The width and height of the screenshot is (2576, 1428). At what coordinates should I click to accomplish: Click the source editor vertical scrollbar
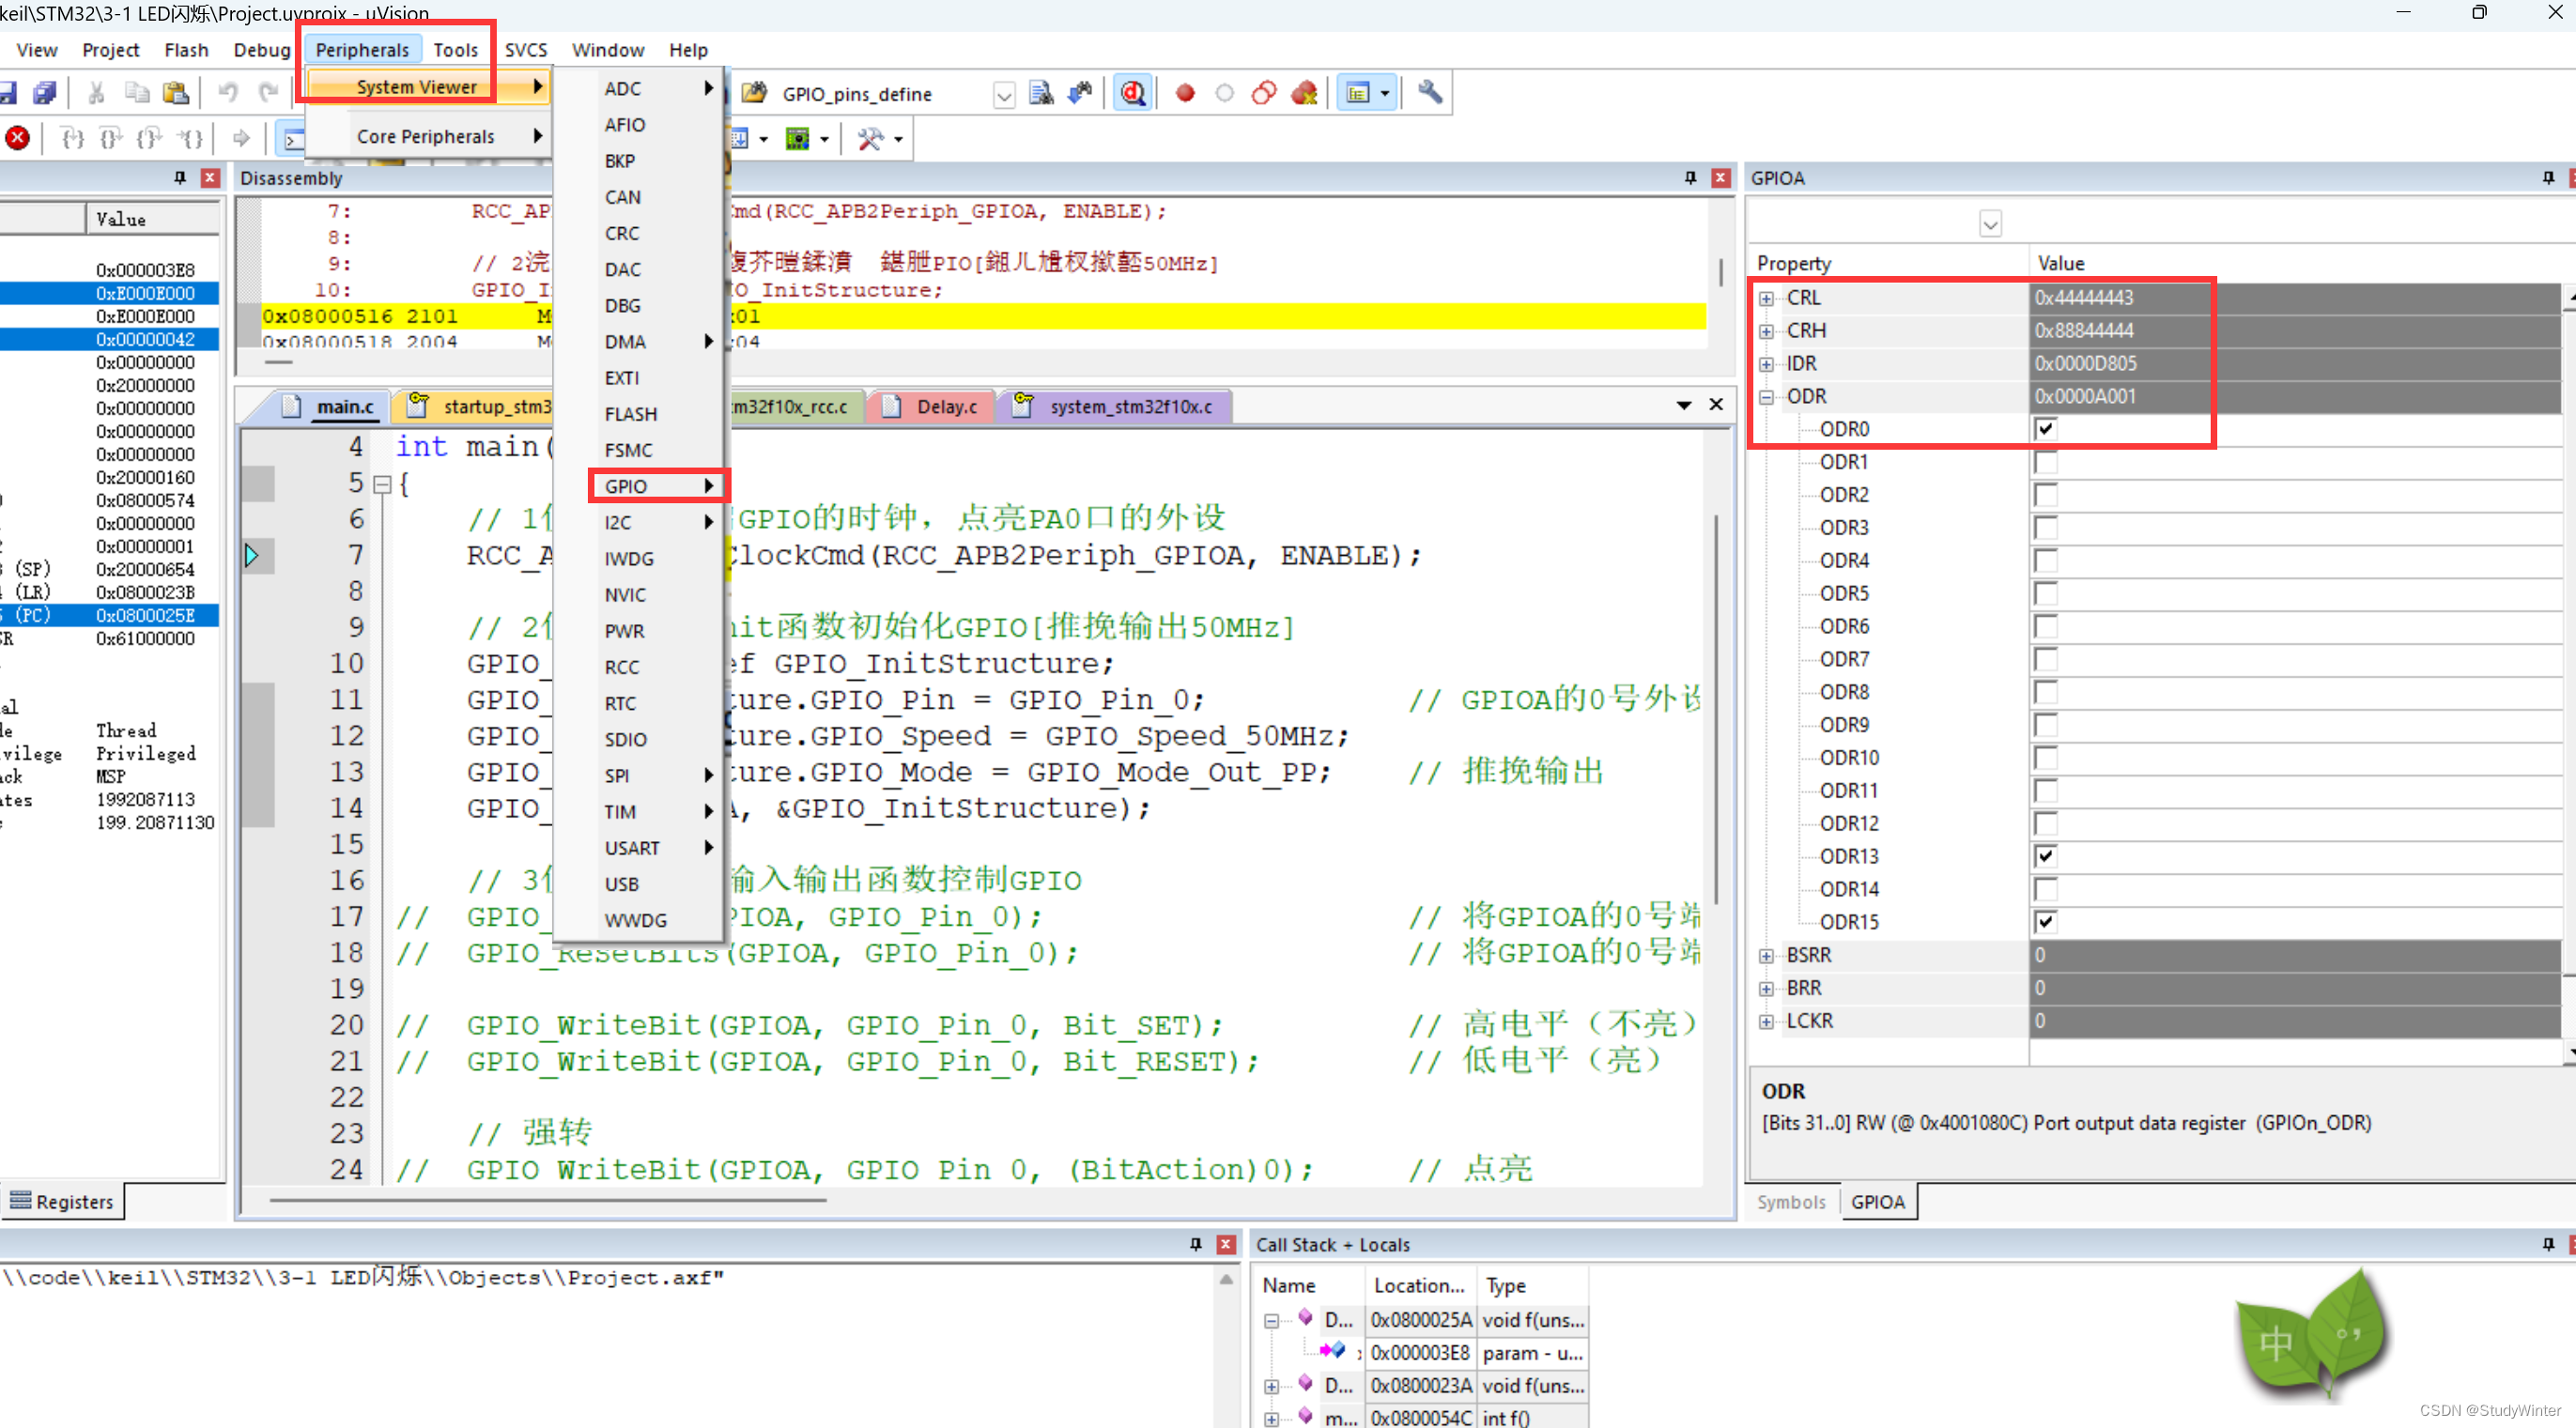pyautogui.click(x=1716, y=710)
